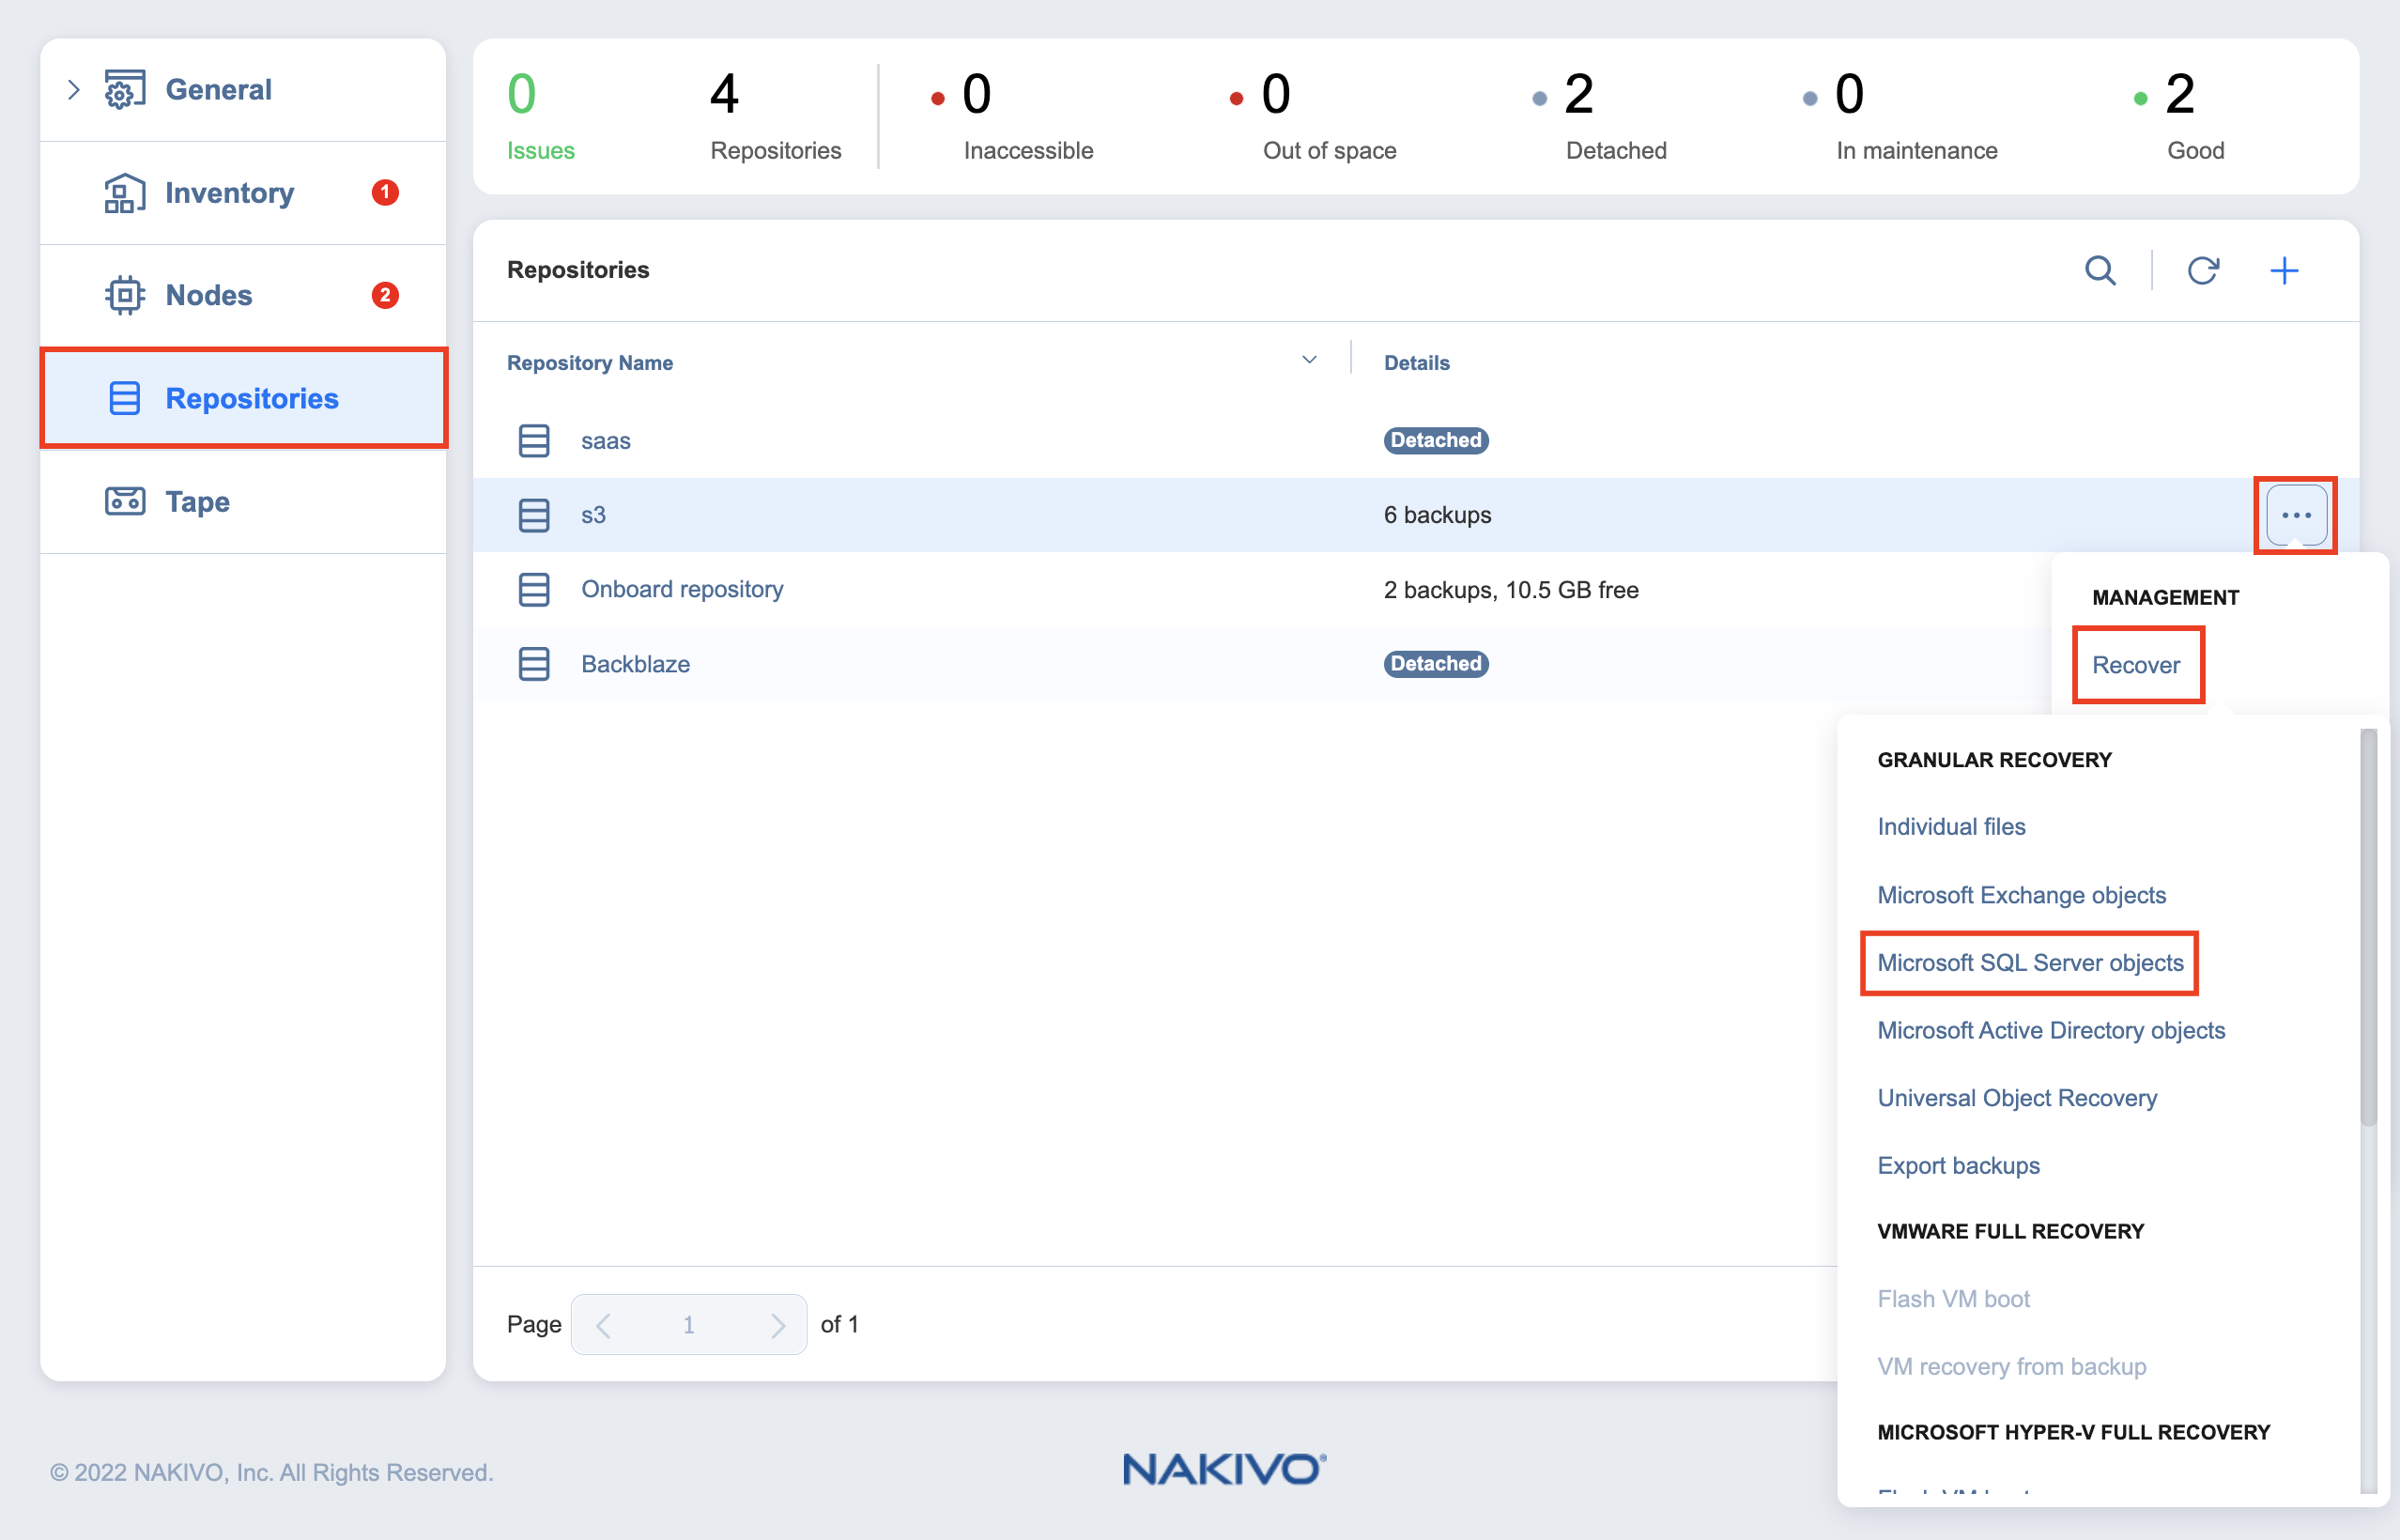Add a new repository with plus icon
The height and width of the screenshot is (1540, 2400).
pyautogui.click(x=2284, y=271)
